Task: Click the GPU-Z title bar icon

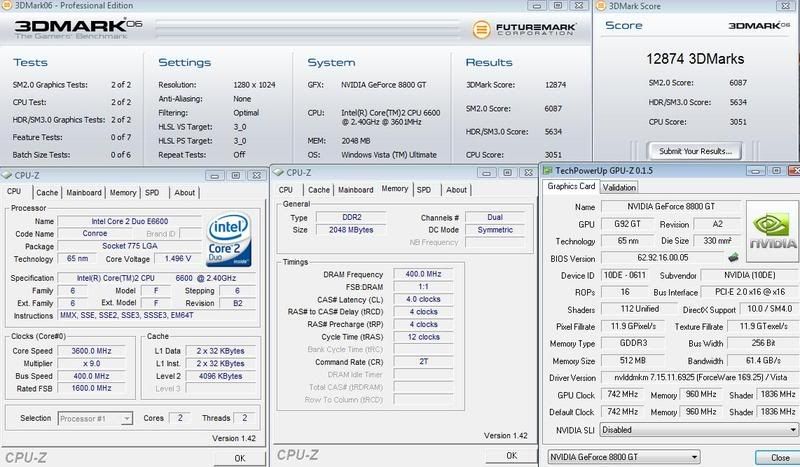Action: (x=549, y=169)
